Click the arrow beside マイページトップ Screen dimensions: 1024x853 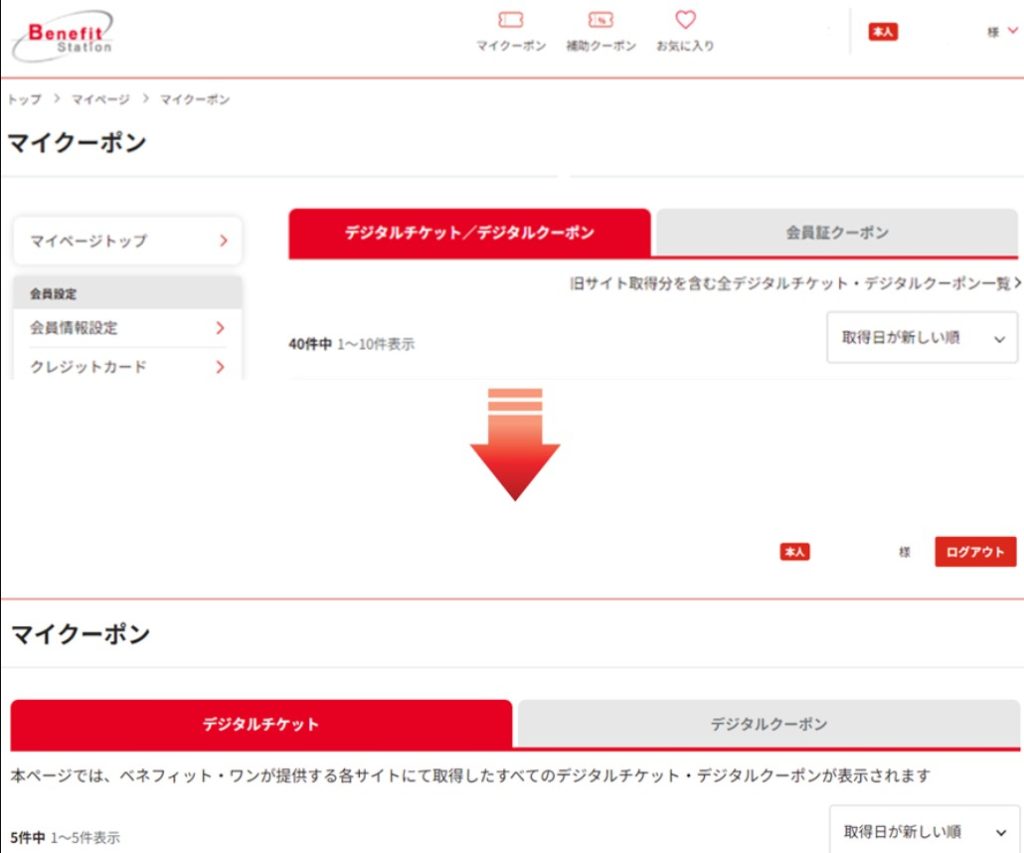[x=222, y=241]
